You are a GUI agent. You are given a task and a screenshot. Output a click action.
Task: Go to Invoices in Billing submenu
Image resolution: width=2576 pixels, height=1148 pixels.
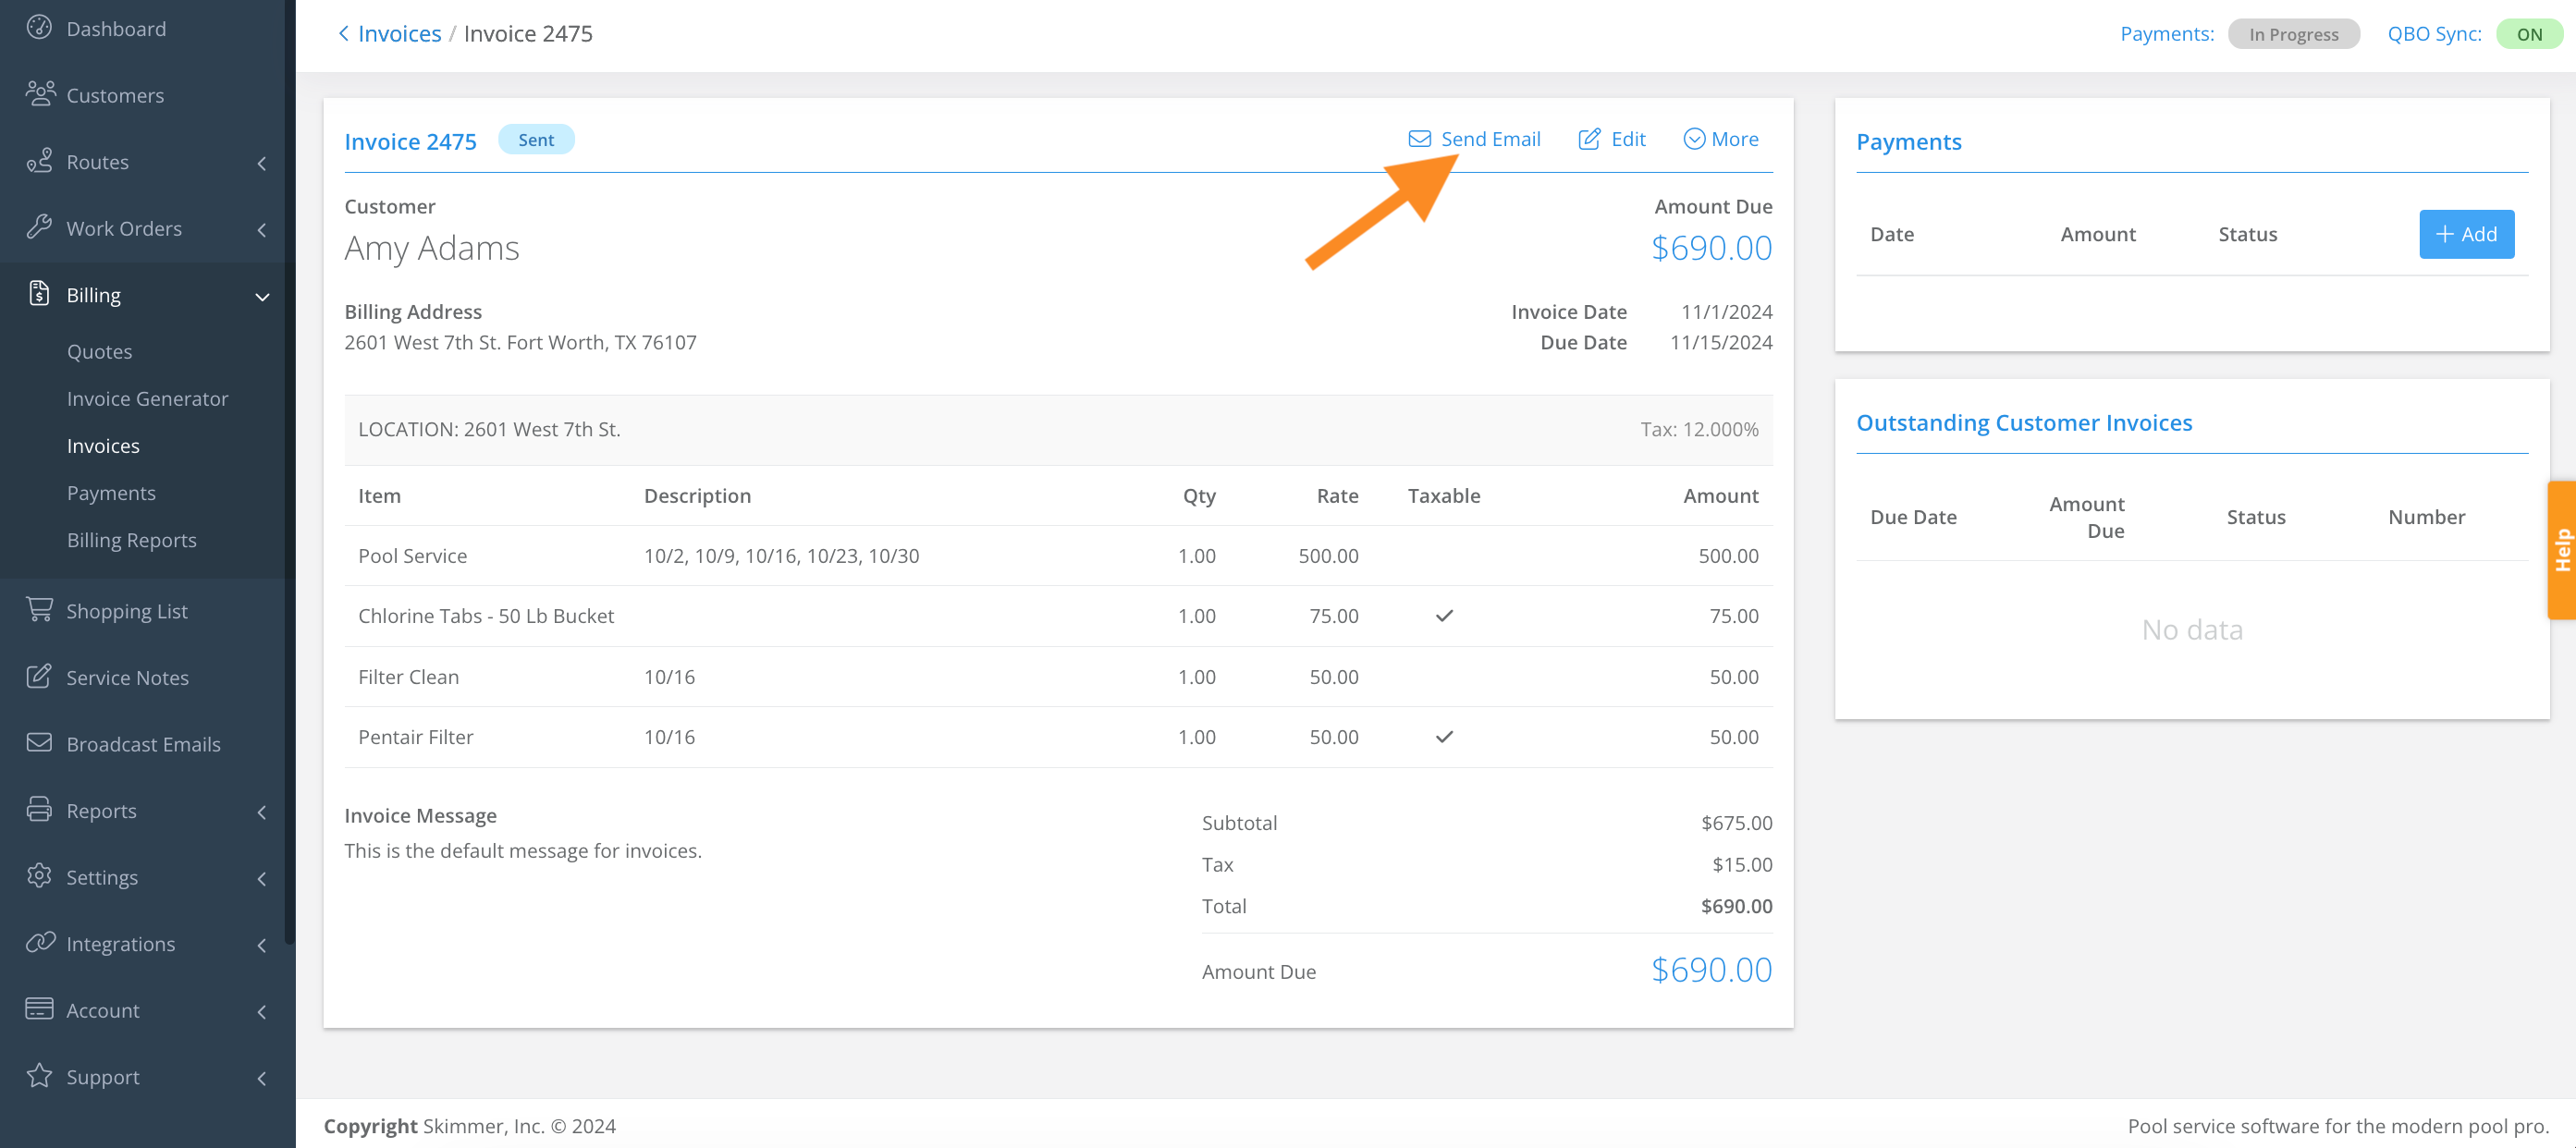coord(103,445)
